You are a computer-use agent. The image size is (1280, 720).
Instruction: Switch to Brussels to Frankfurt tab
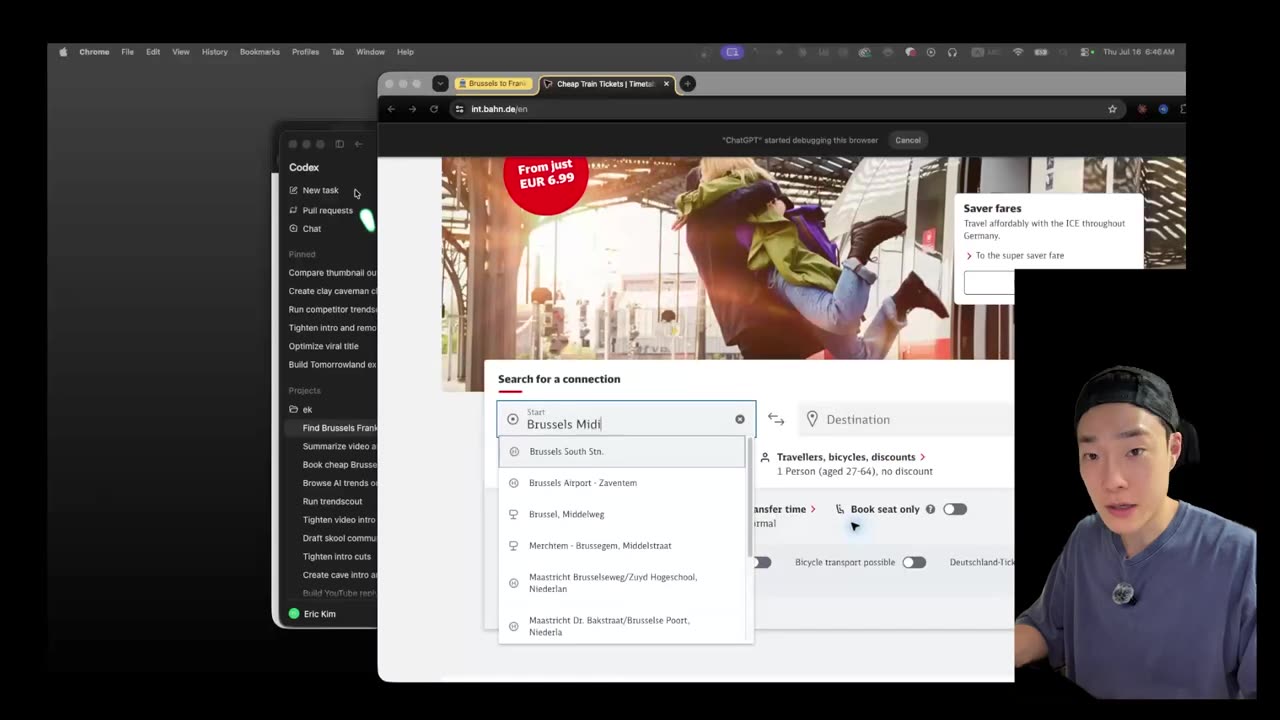(x=492, y=84)
